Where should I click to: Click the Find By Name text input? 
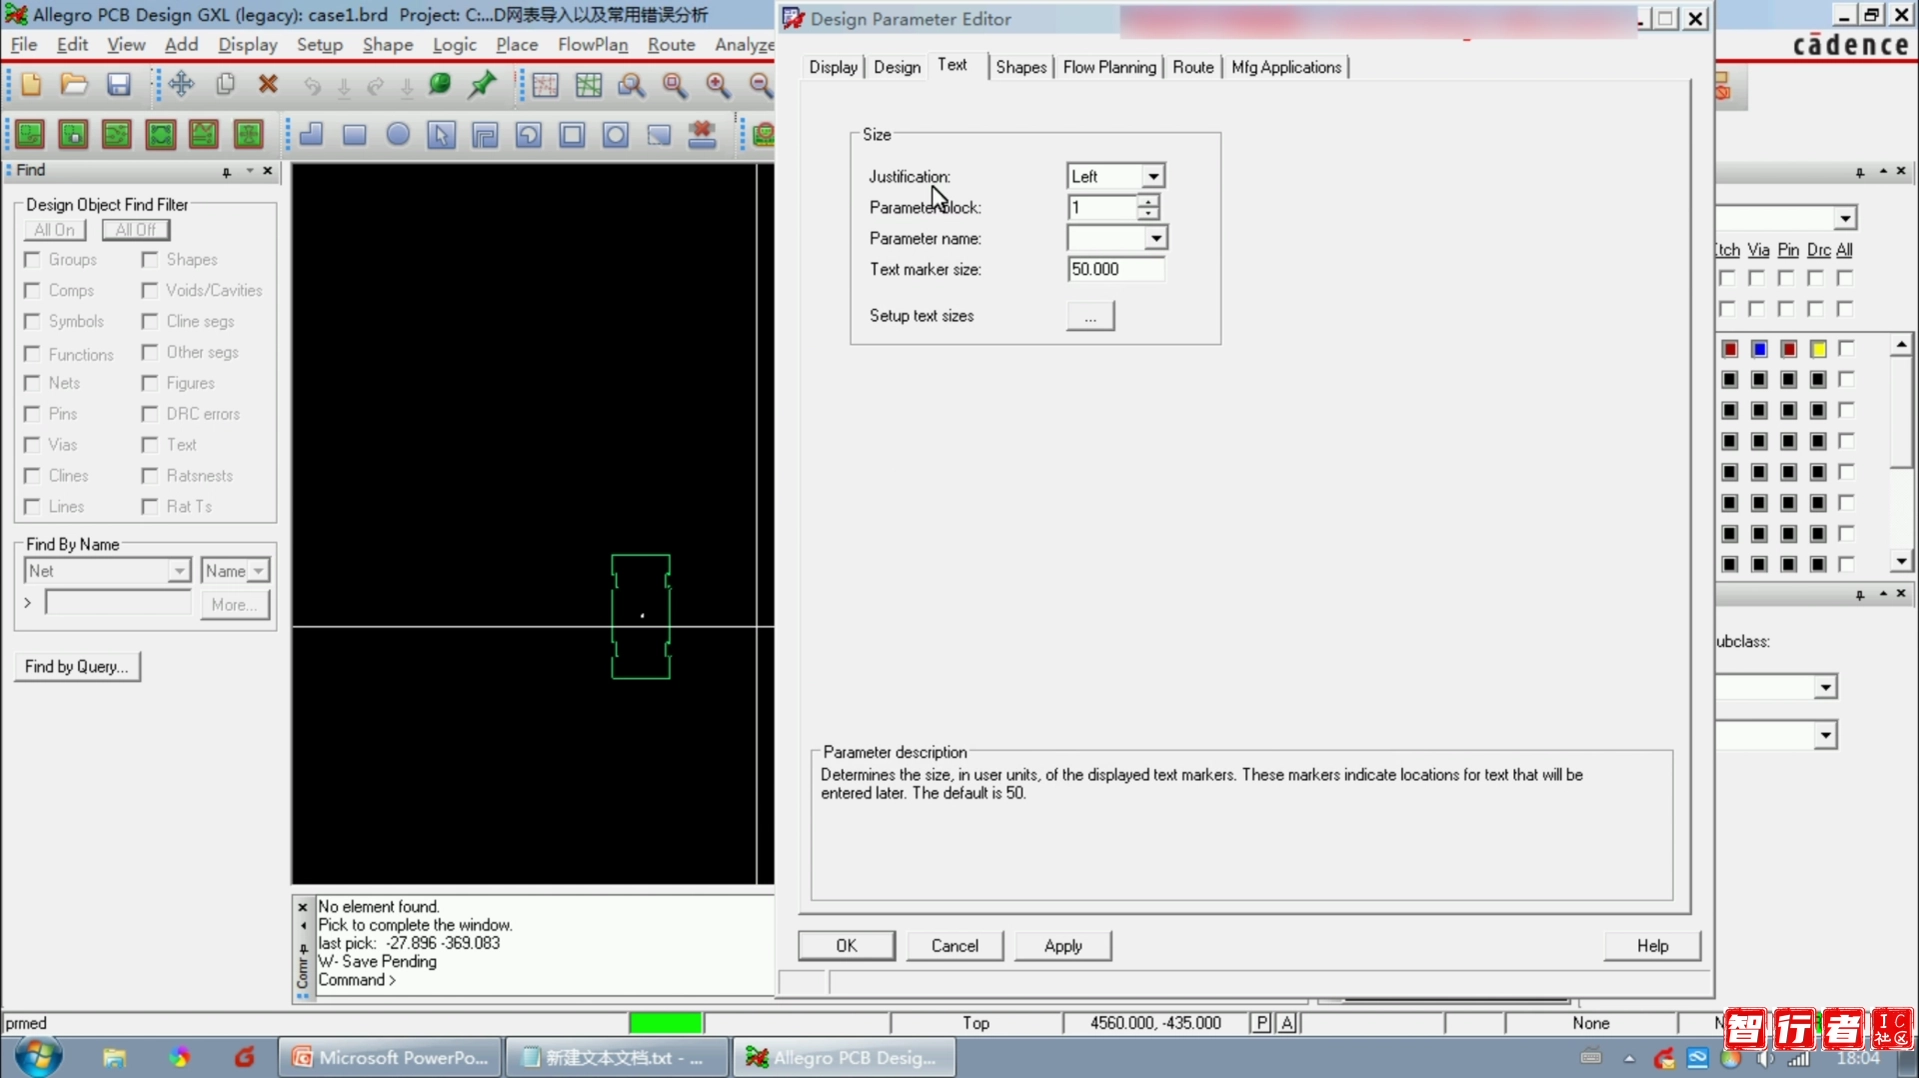point(118,604)
